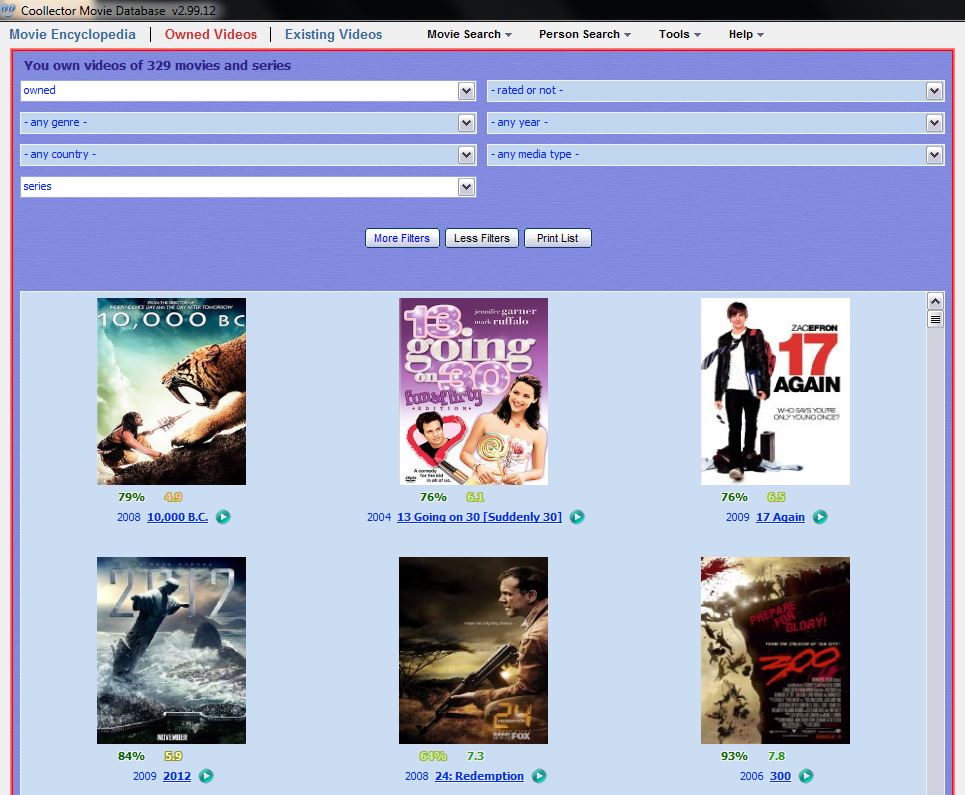The height and width of the screenshot is (795, 965).
Task: Open the 17 Again title link
Action: pos(780,517)
